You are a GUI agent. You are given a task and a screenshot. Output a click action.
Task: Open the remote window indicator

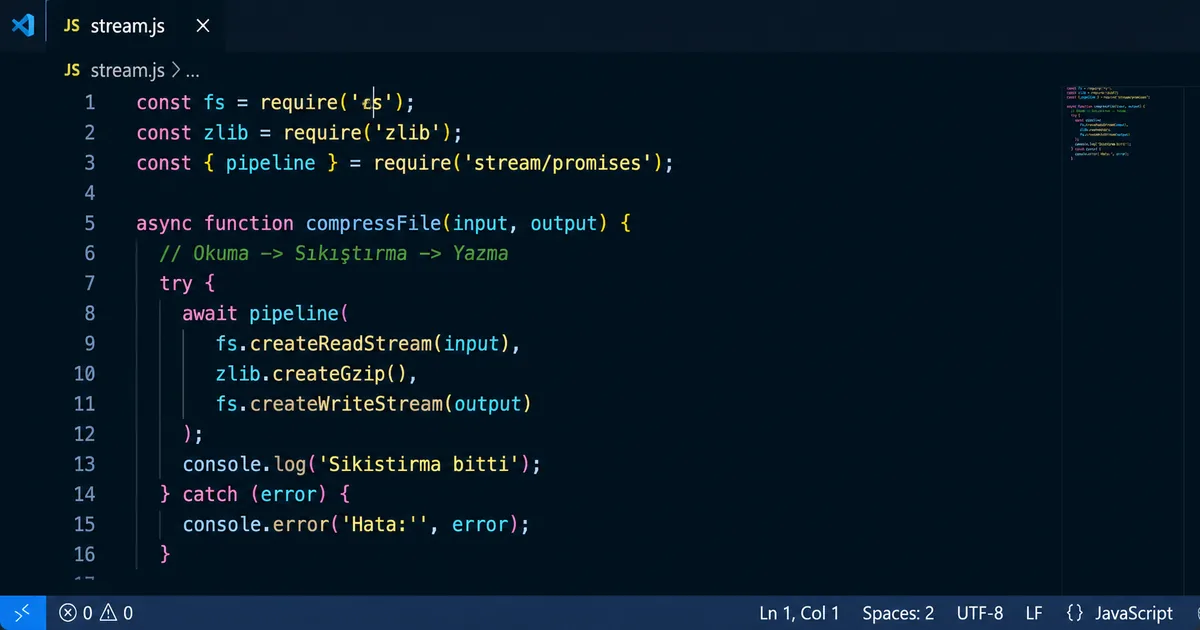[22, 612]
